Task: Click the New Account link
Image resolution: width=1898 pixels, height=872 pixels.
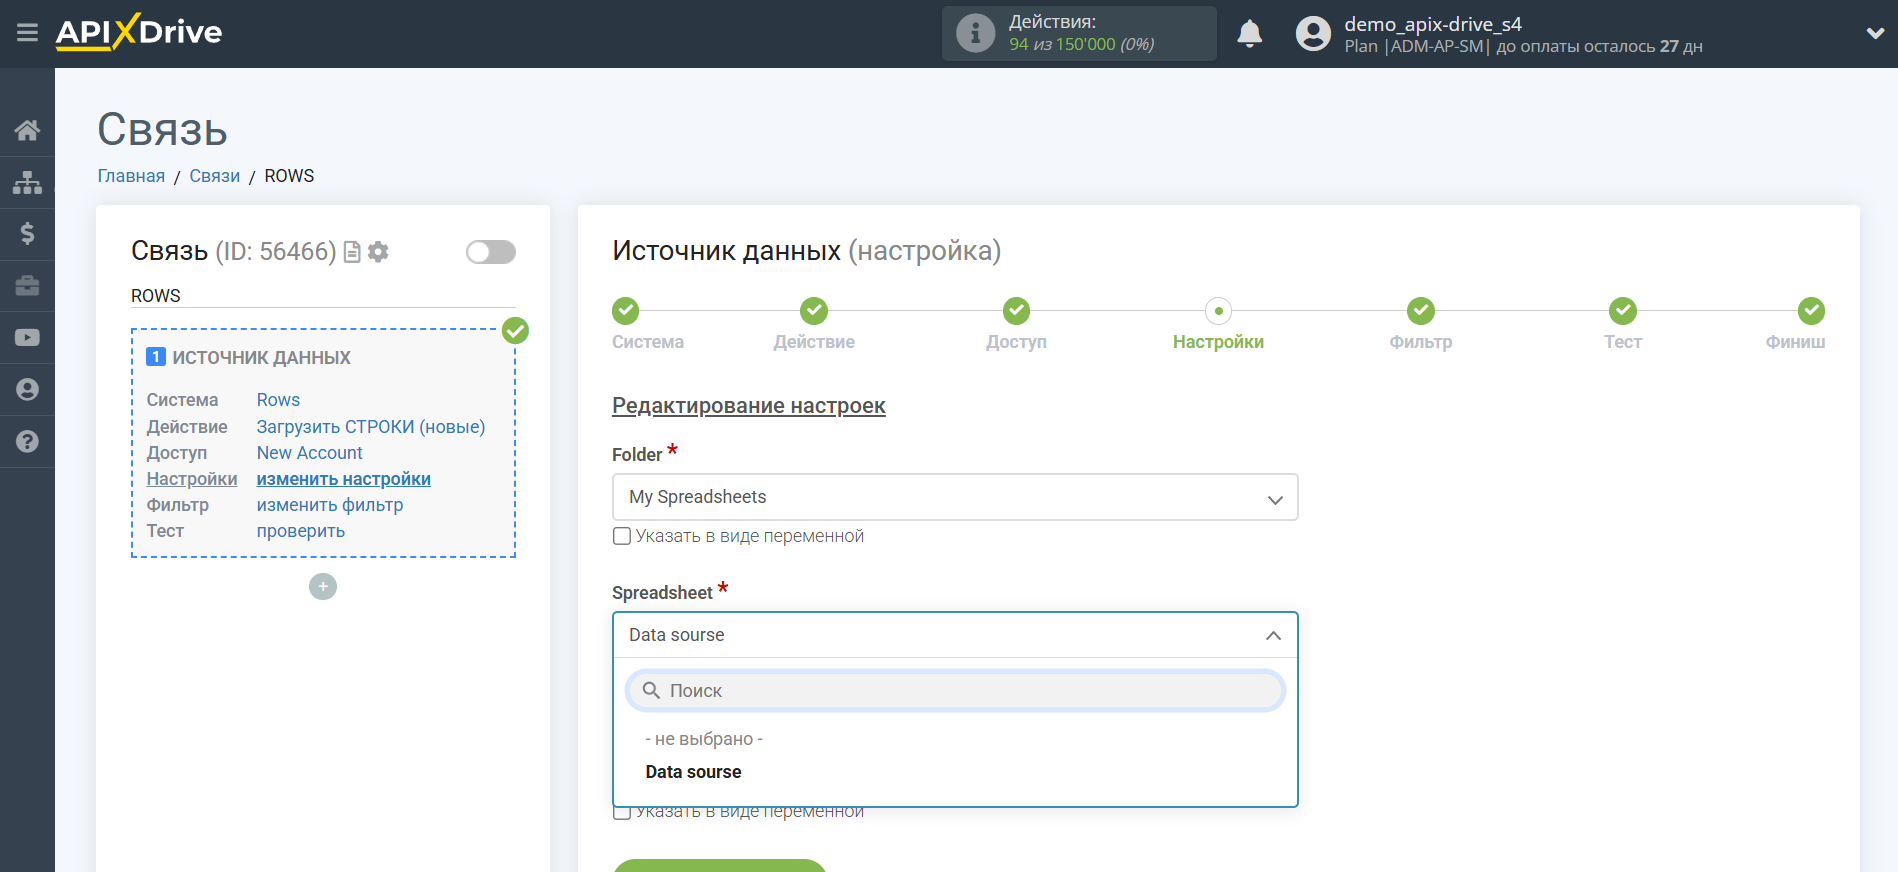Action: [310, 453]
